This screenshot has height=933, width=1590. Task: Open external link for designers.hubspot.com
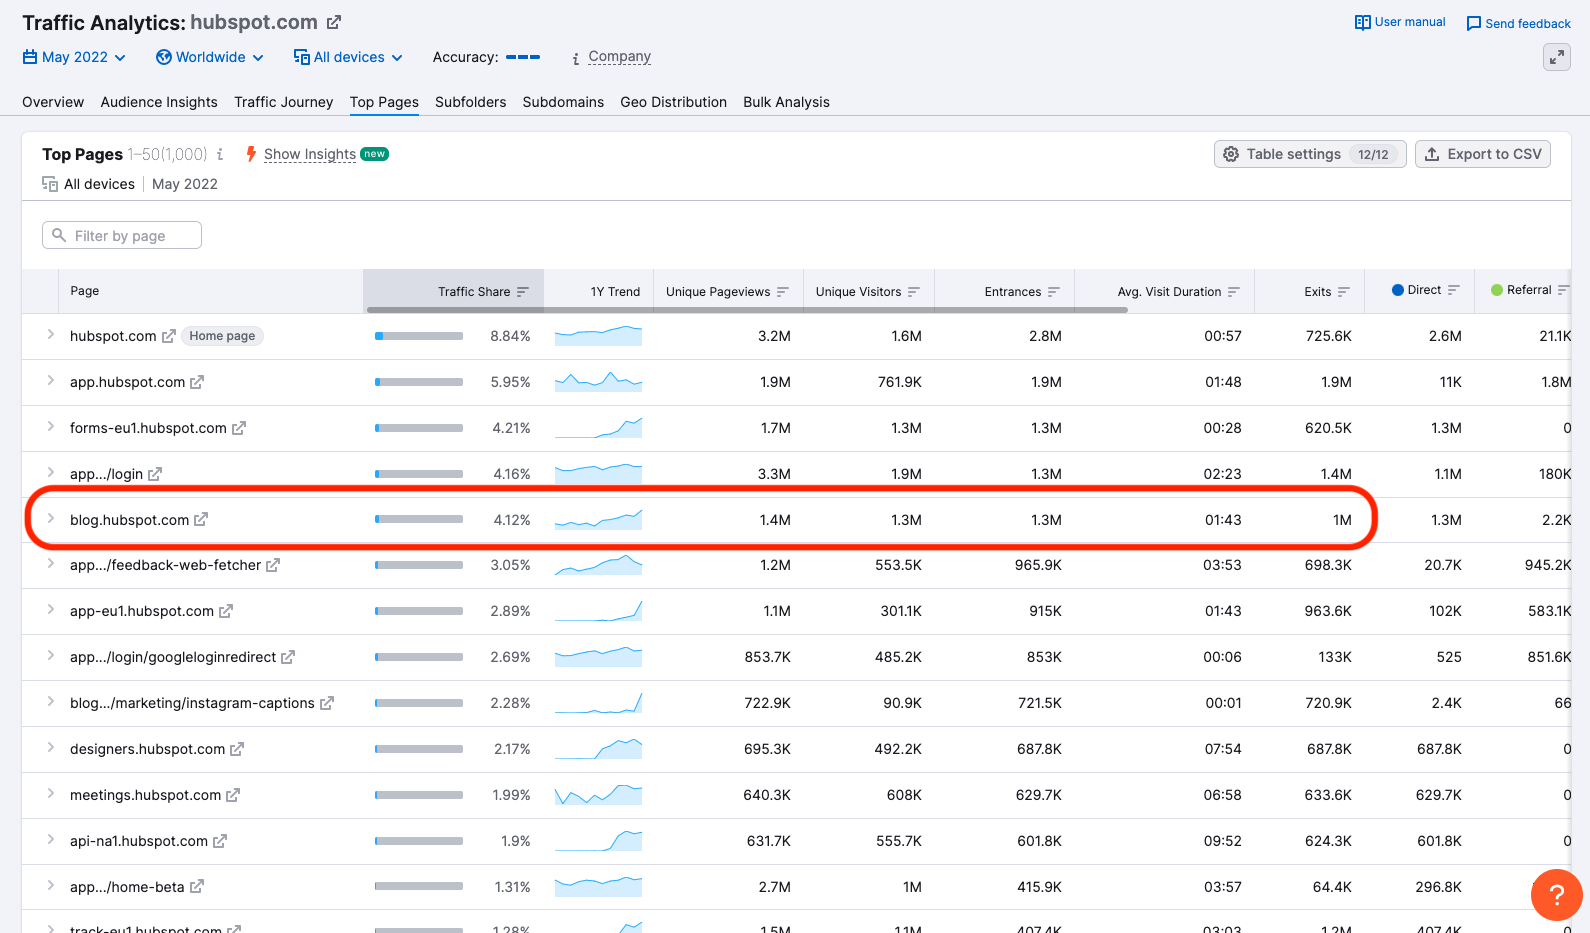[237, 749]
